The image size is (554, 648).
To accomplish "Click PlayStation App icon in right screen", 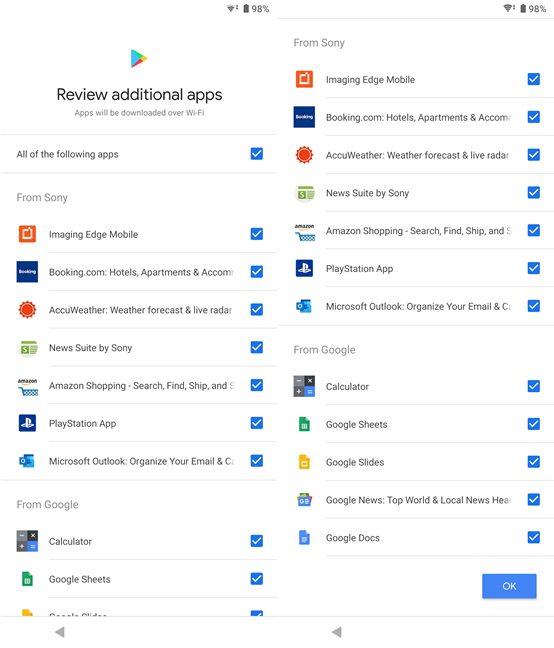I will coord(304,268).
